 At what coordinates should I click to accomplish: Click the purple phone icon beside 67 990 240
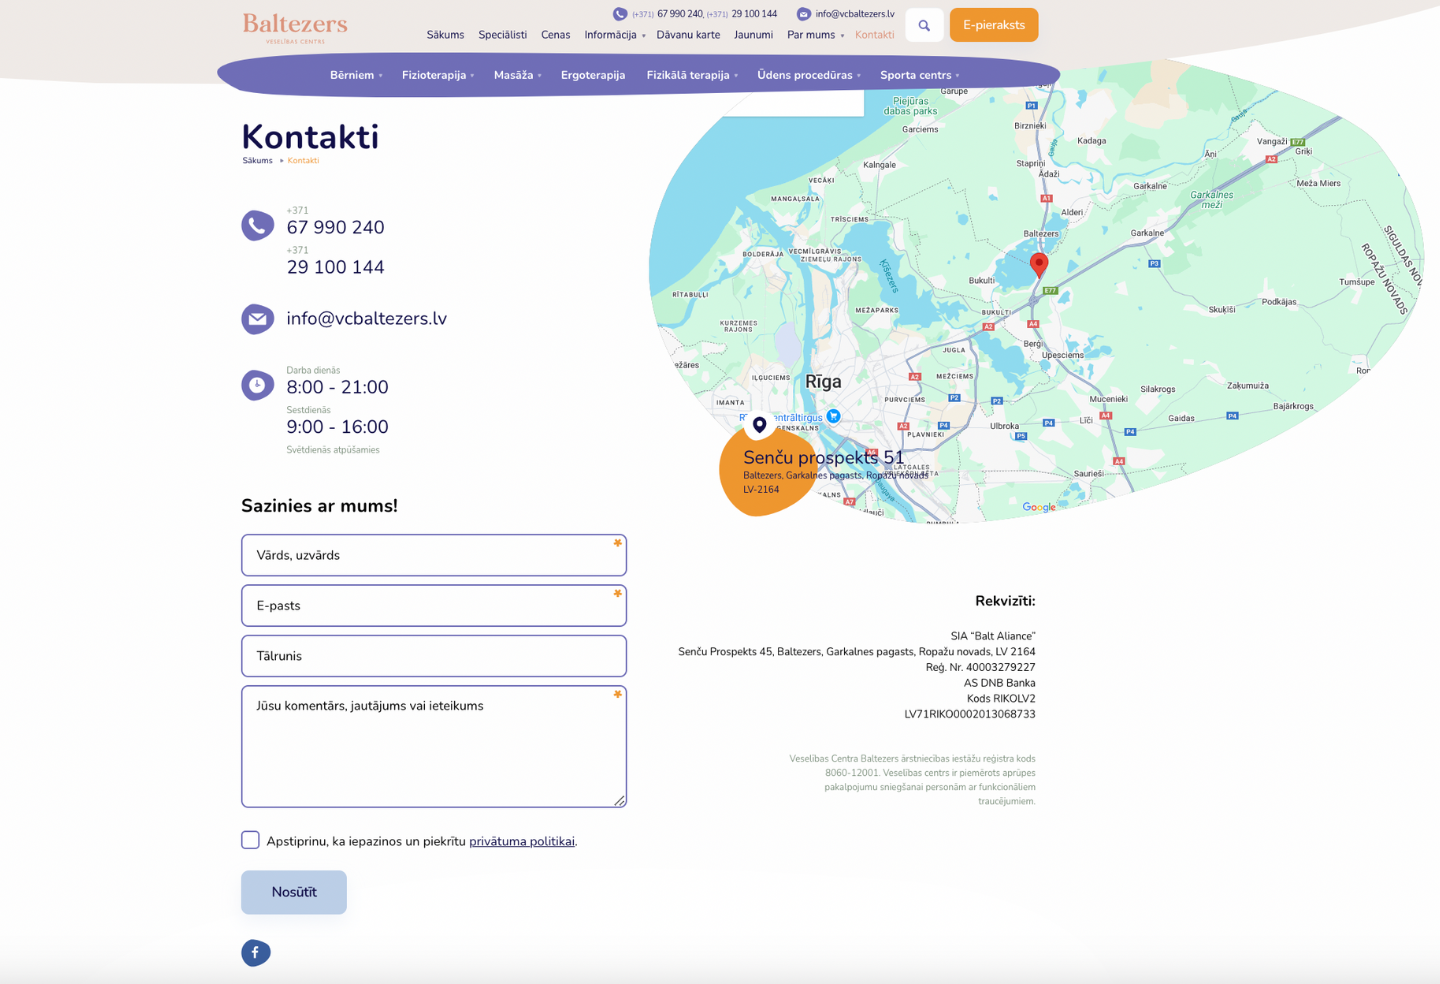(258, 225)
